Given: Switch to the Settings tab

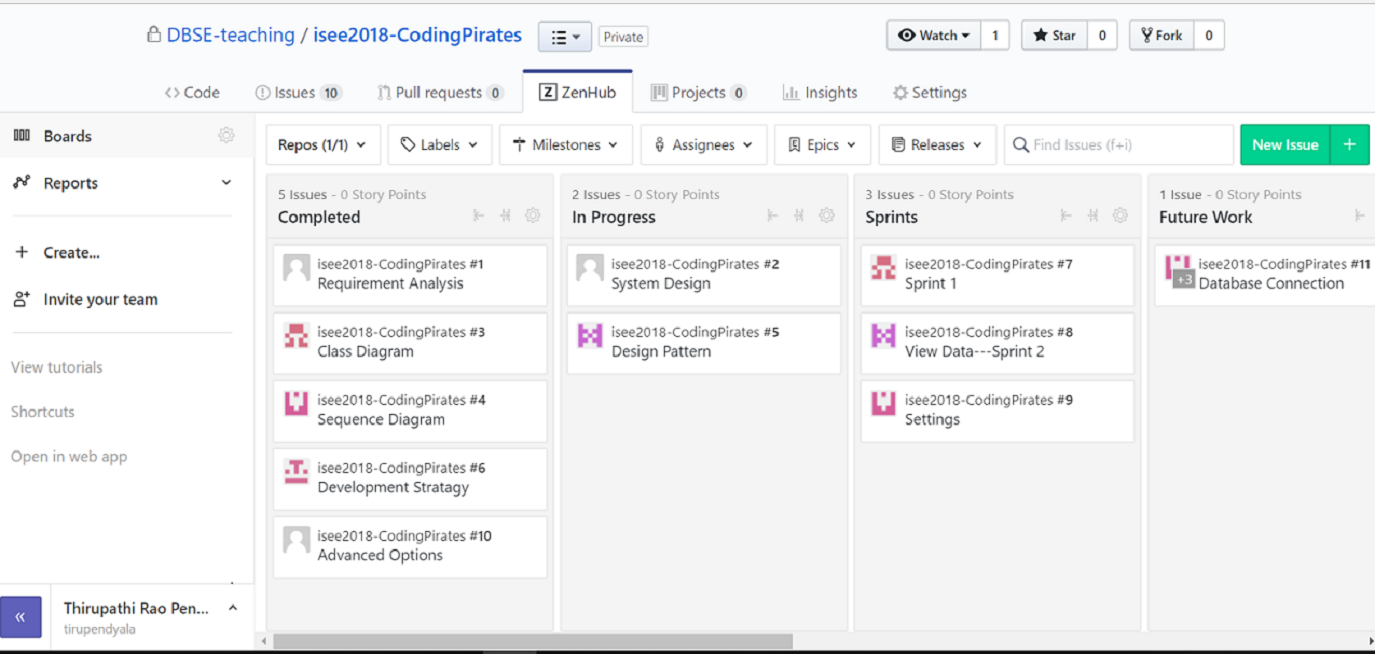Looking at the screenshot, I should click(930, 92).
